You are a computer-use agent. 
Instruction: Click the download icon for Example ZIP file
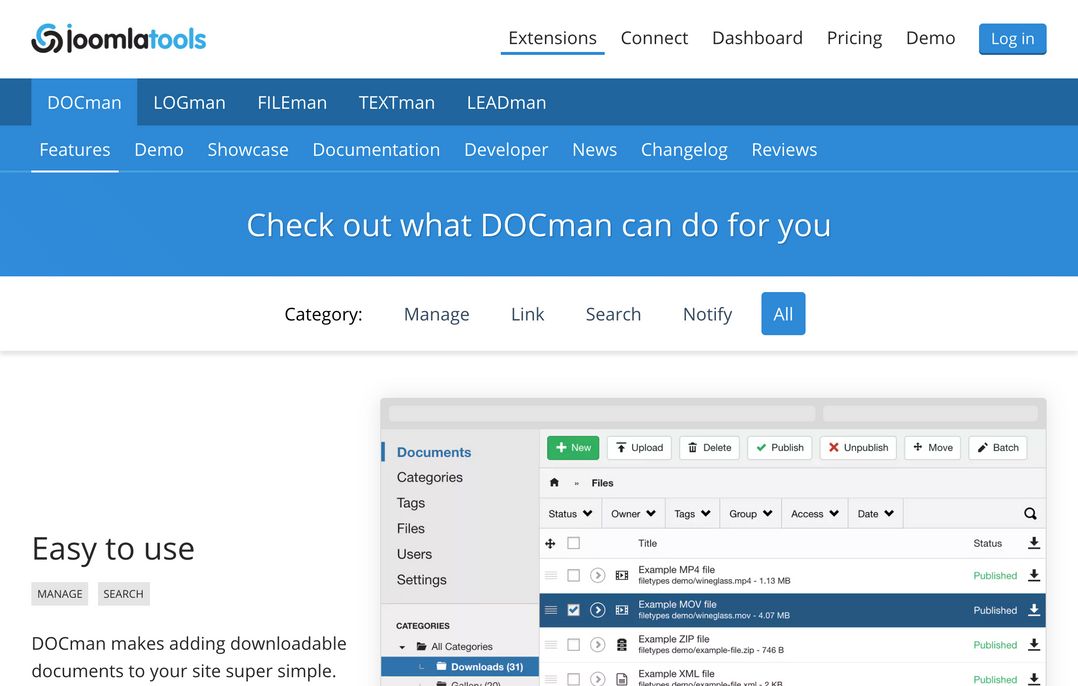1033,645
